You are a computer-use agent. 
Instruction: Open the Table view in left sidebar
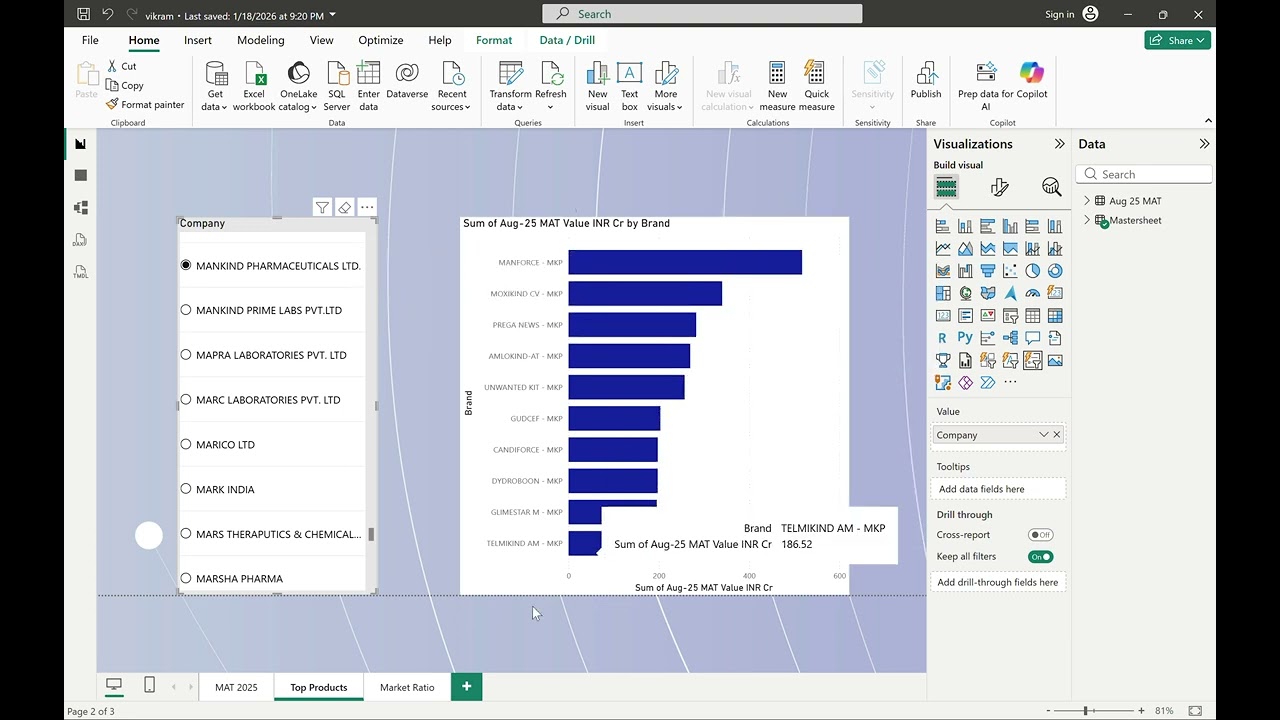click(x=81, y=176)
